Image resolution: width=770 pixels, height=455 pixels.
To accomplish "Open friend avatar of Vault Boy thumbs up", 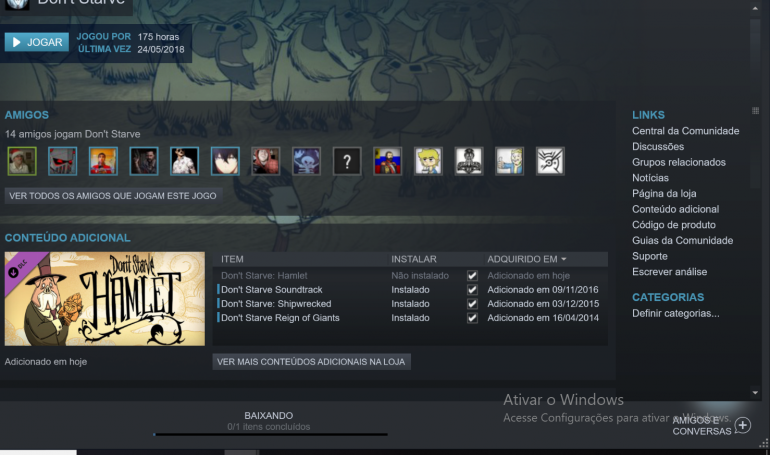I will click(509, 161).
